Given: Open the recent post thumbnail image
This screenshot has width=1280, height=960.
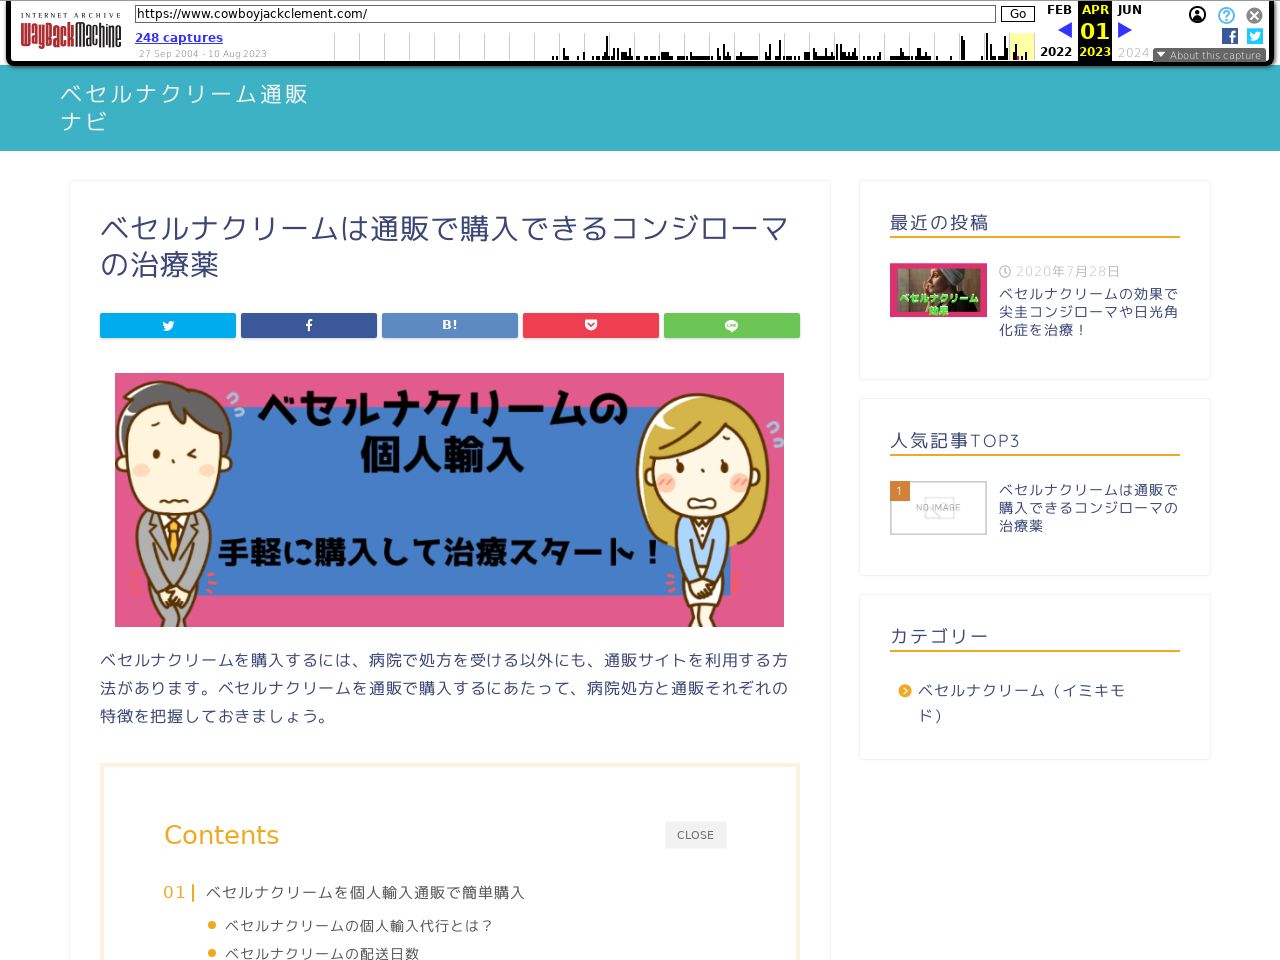Looking at the screenshot, I should 938,290.
